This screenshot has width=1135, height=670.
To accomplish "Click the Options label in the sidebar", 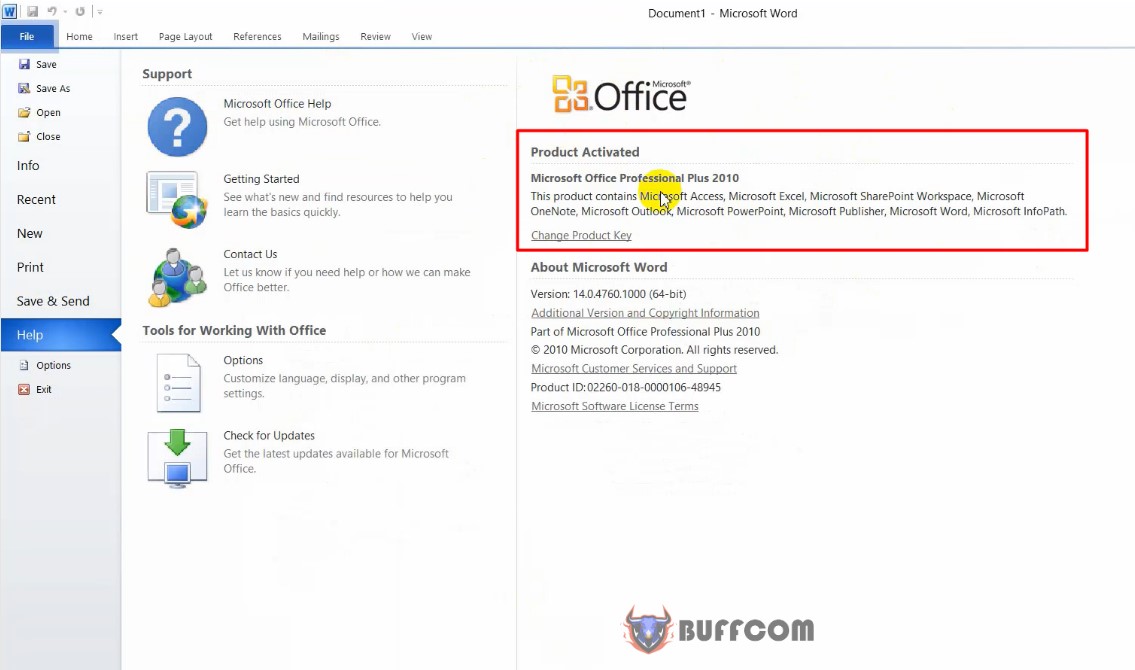I will [54, 365].
